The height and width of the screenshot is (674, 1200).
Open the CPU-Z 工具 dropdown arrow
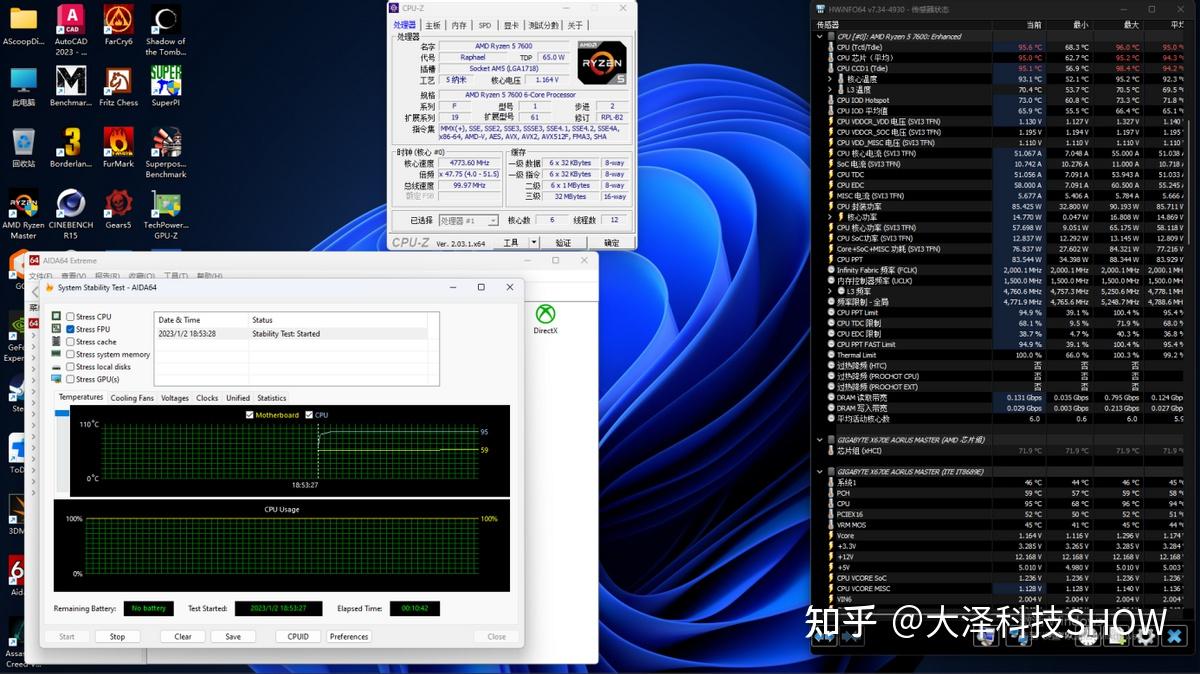pos(534,242)
